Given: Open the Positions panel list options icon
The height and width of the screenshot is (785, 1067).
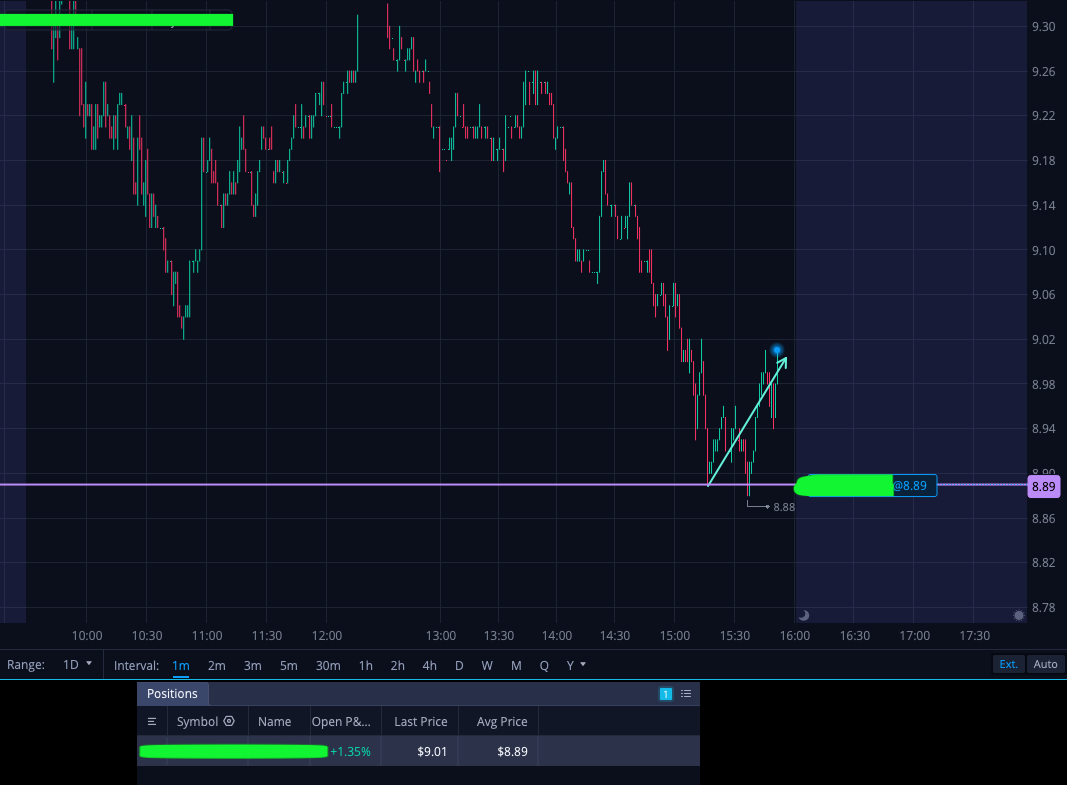Looking at the screenshot, I should (686, 694).
